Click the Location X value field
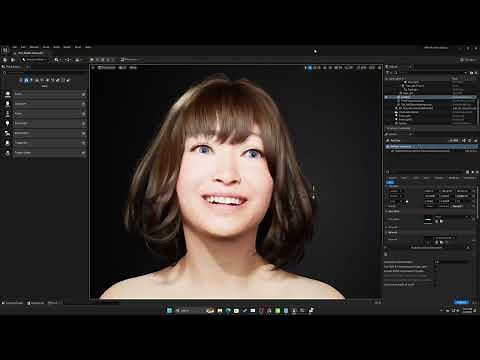This screenshot has width=480, height=360. coord(430,191)
